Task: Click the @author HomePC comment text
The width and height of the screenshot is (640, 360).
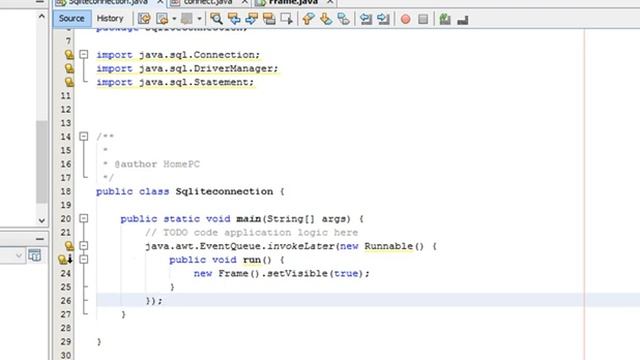Action: click(157, 164)
